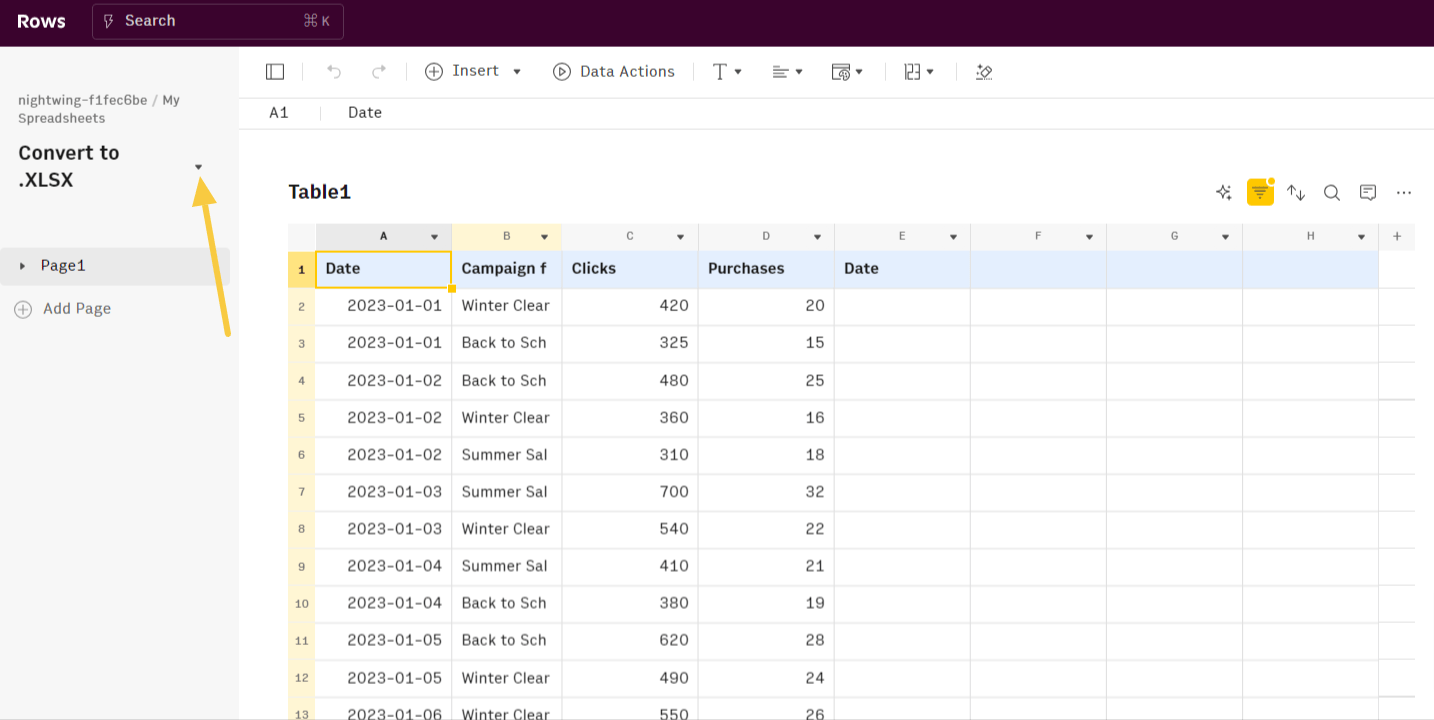
Task: Open column C dropdown arrow
Action: click(x=681, y=238)
